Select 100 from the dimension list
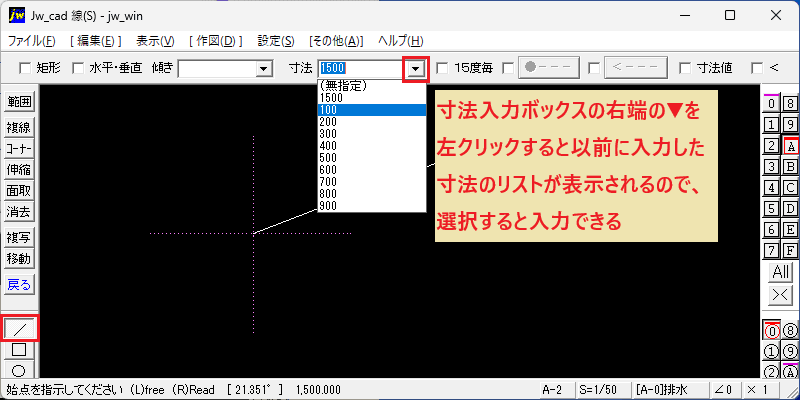 [372, 110]
